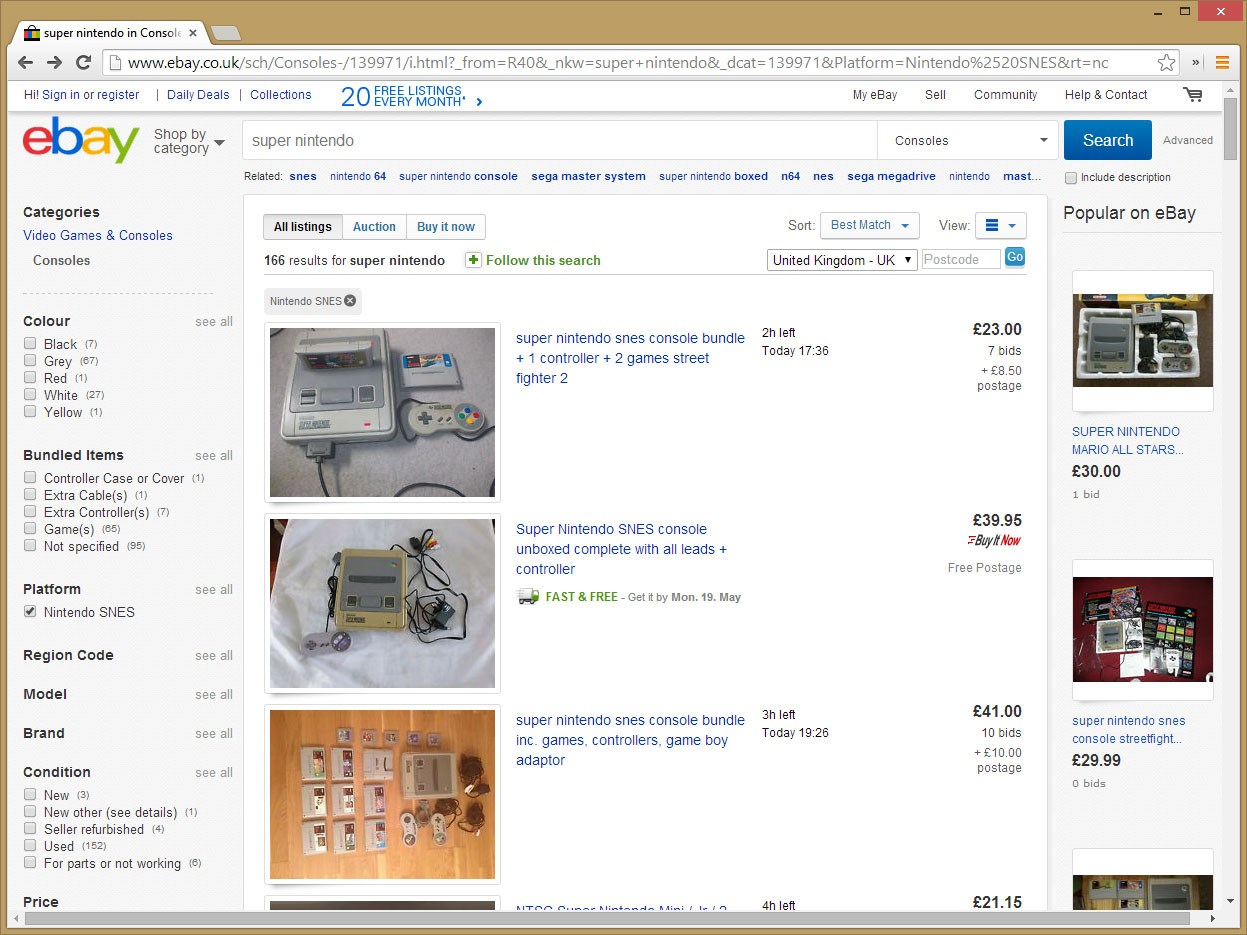Expand Brand see all options
Screen dimensions: 1247x935
[214, 734]
